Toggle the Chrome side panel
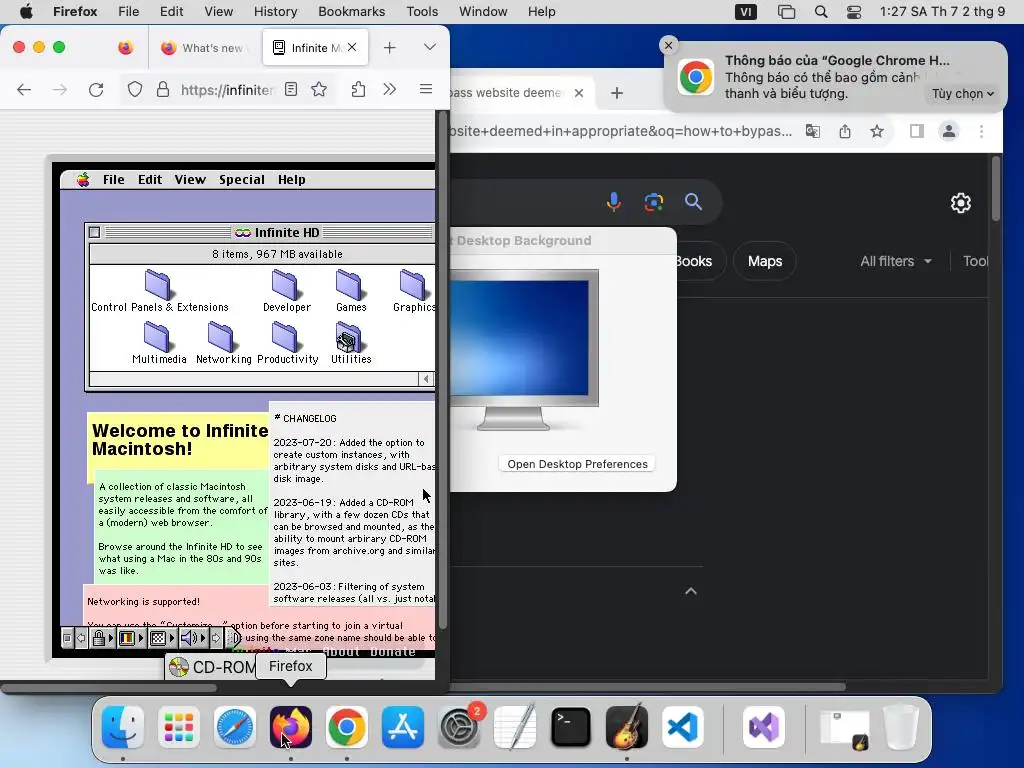This screenshot has width=1024, height=768. [x=916, y=132]
